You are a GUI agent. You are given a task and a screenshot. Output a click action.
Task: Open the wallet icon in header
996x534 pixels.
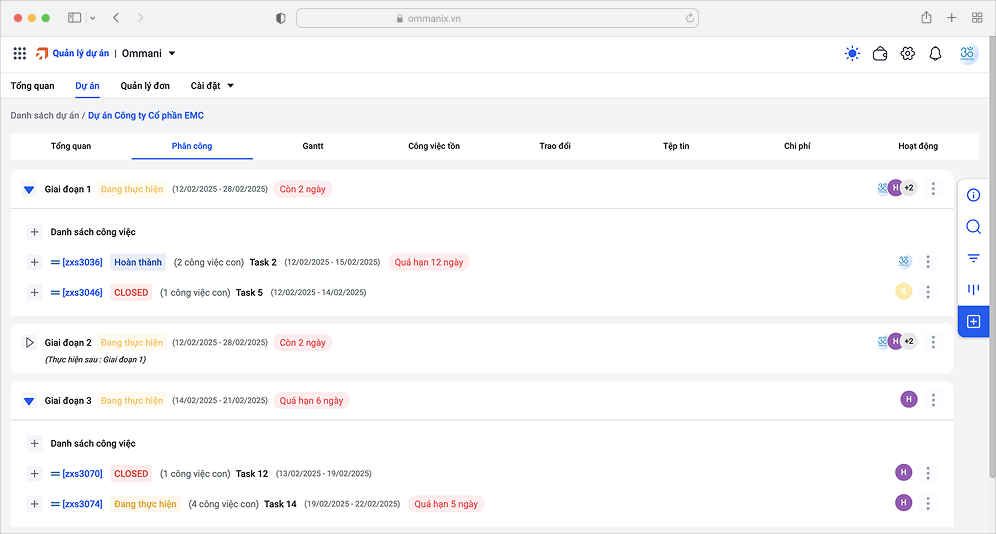880,54
